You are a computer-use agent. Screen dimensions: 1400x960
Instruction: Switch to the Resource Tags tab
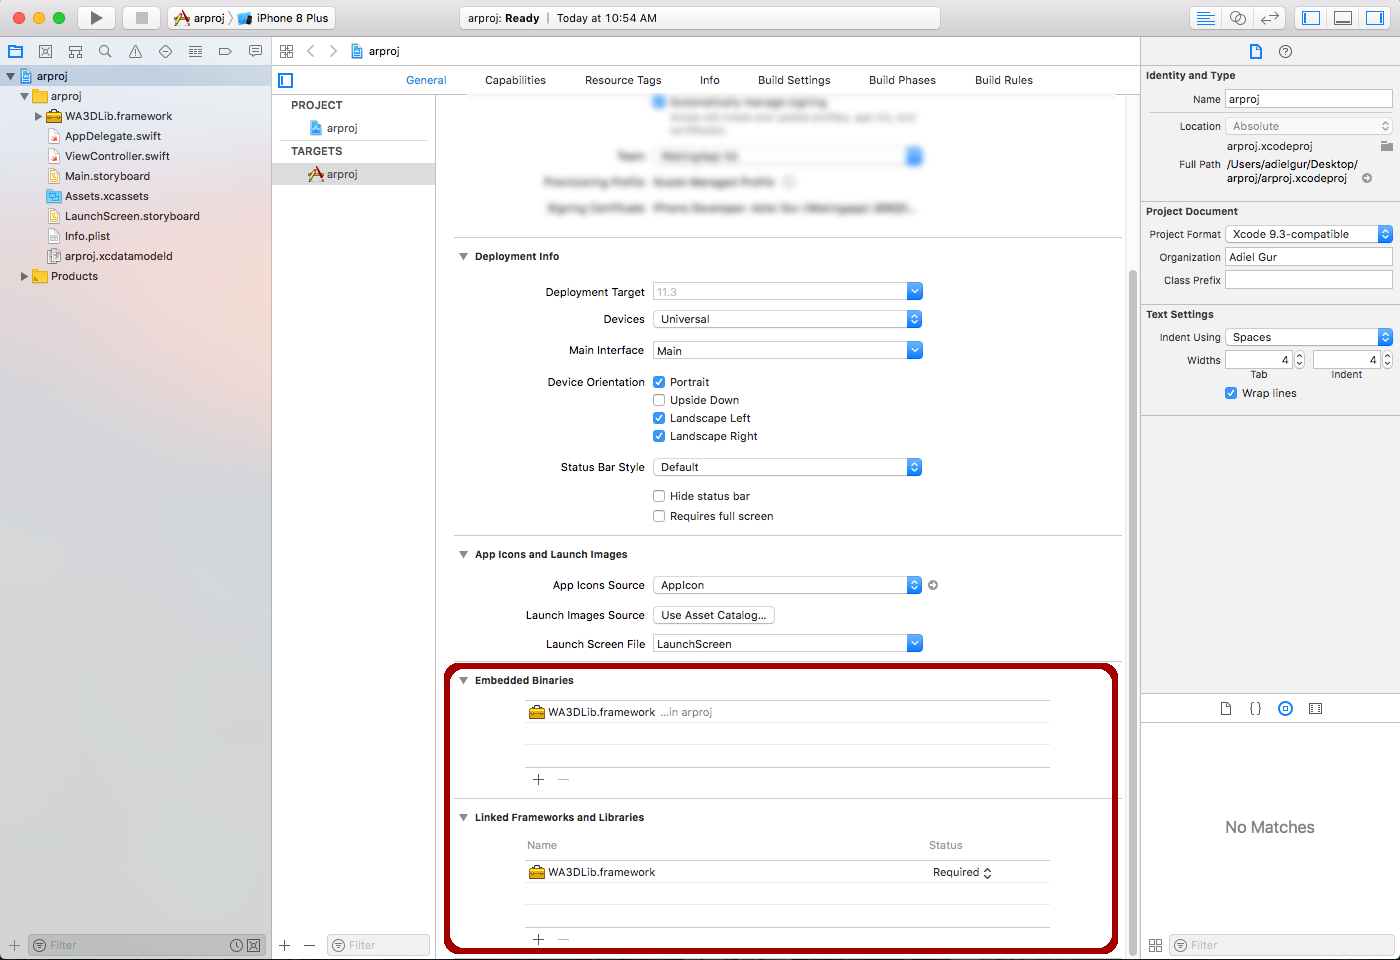point(623,80)
